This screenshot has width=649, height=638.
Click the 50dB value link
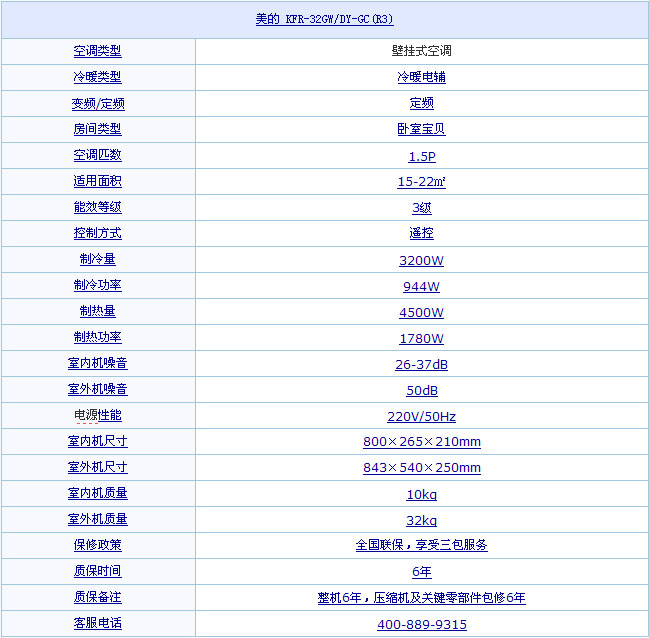click(x=422, y=390)
